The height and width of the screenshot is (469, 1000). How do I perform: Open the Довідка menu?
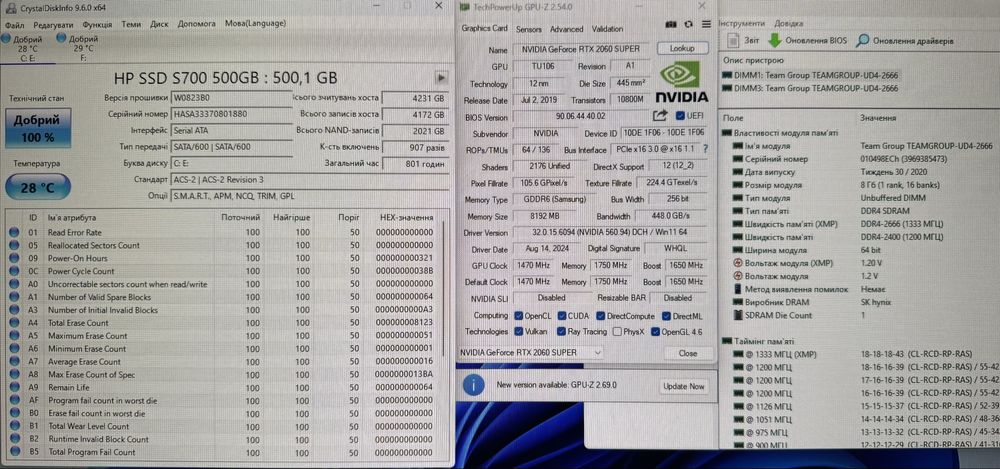tap(789, 23)
